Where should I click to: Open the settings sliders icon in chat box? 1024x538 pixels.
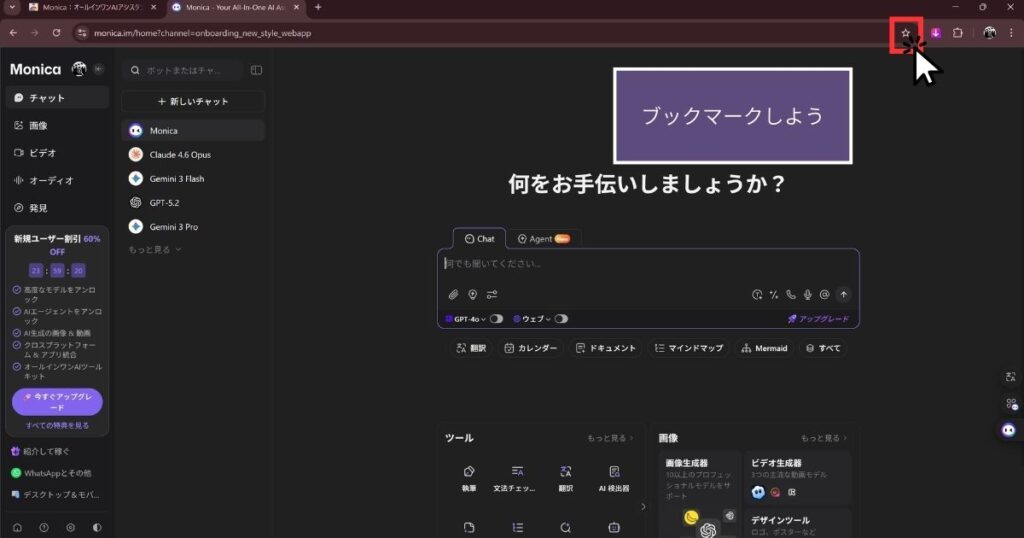click(492, 295)
